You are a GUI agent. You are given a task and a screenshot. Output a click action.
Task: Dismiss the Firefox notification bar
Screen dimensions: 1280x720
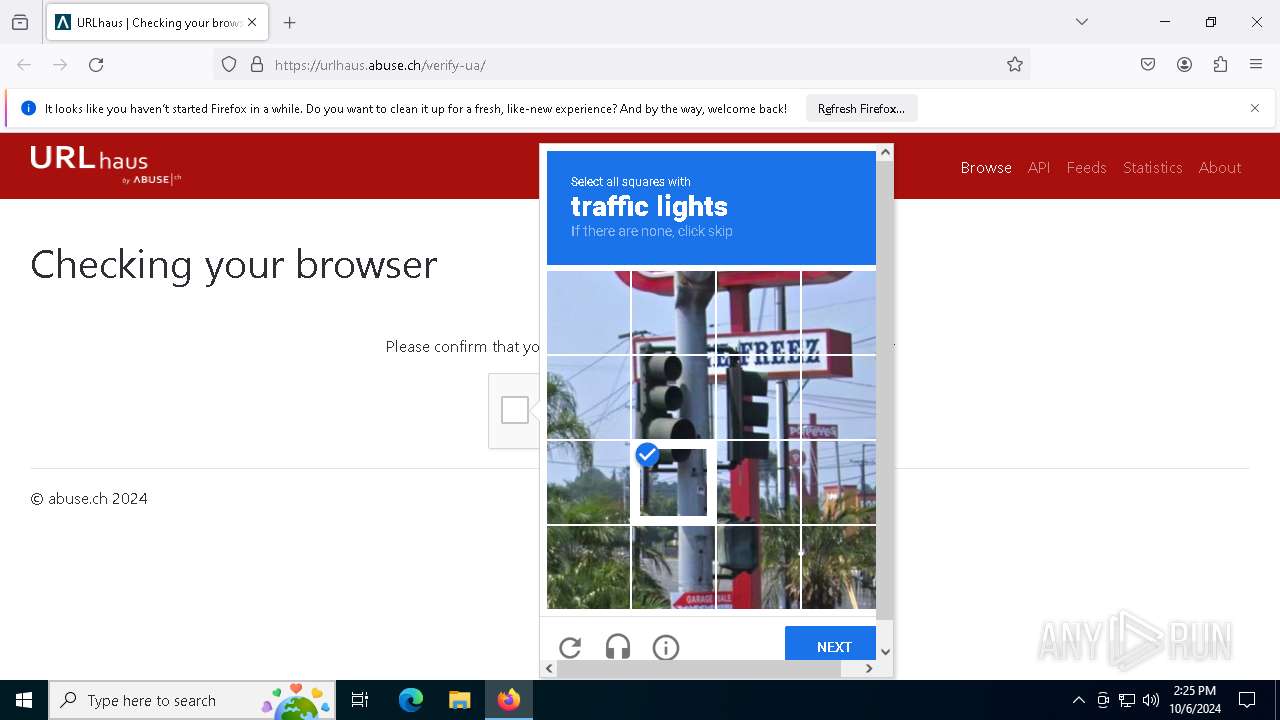pos(1255,108)
